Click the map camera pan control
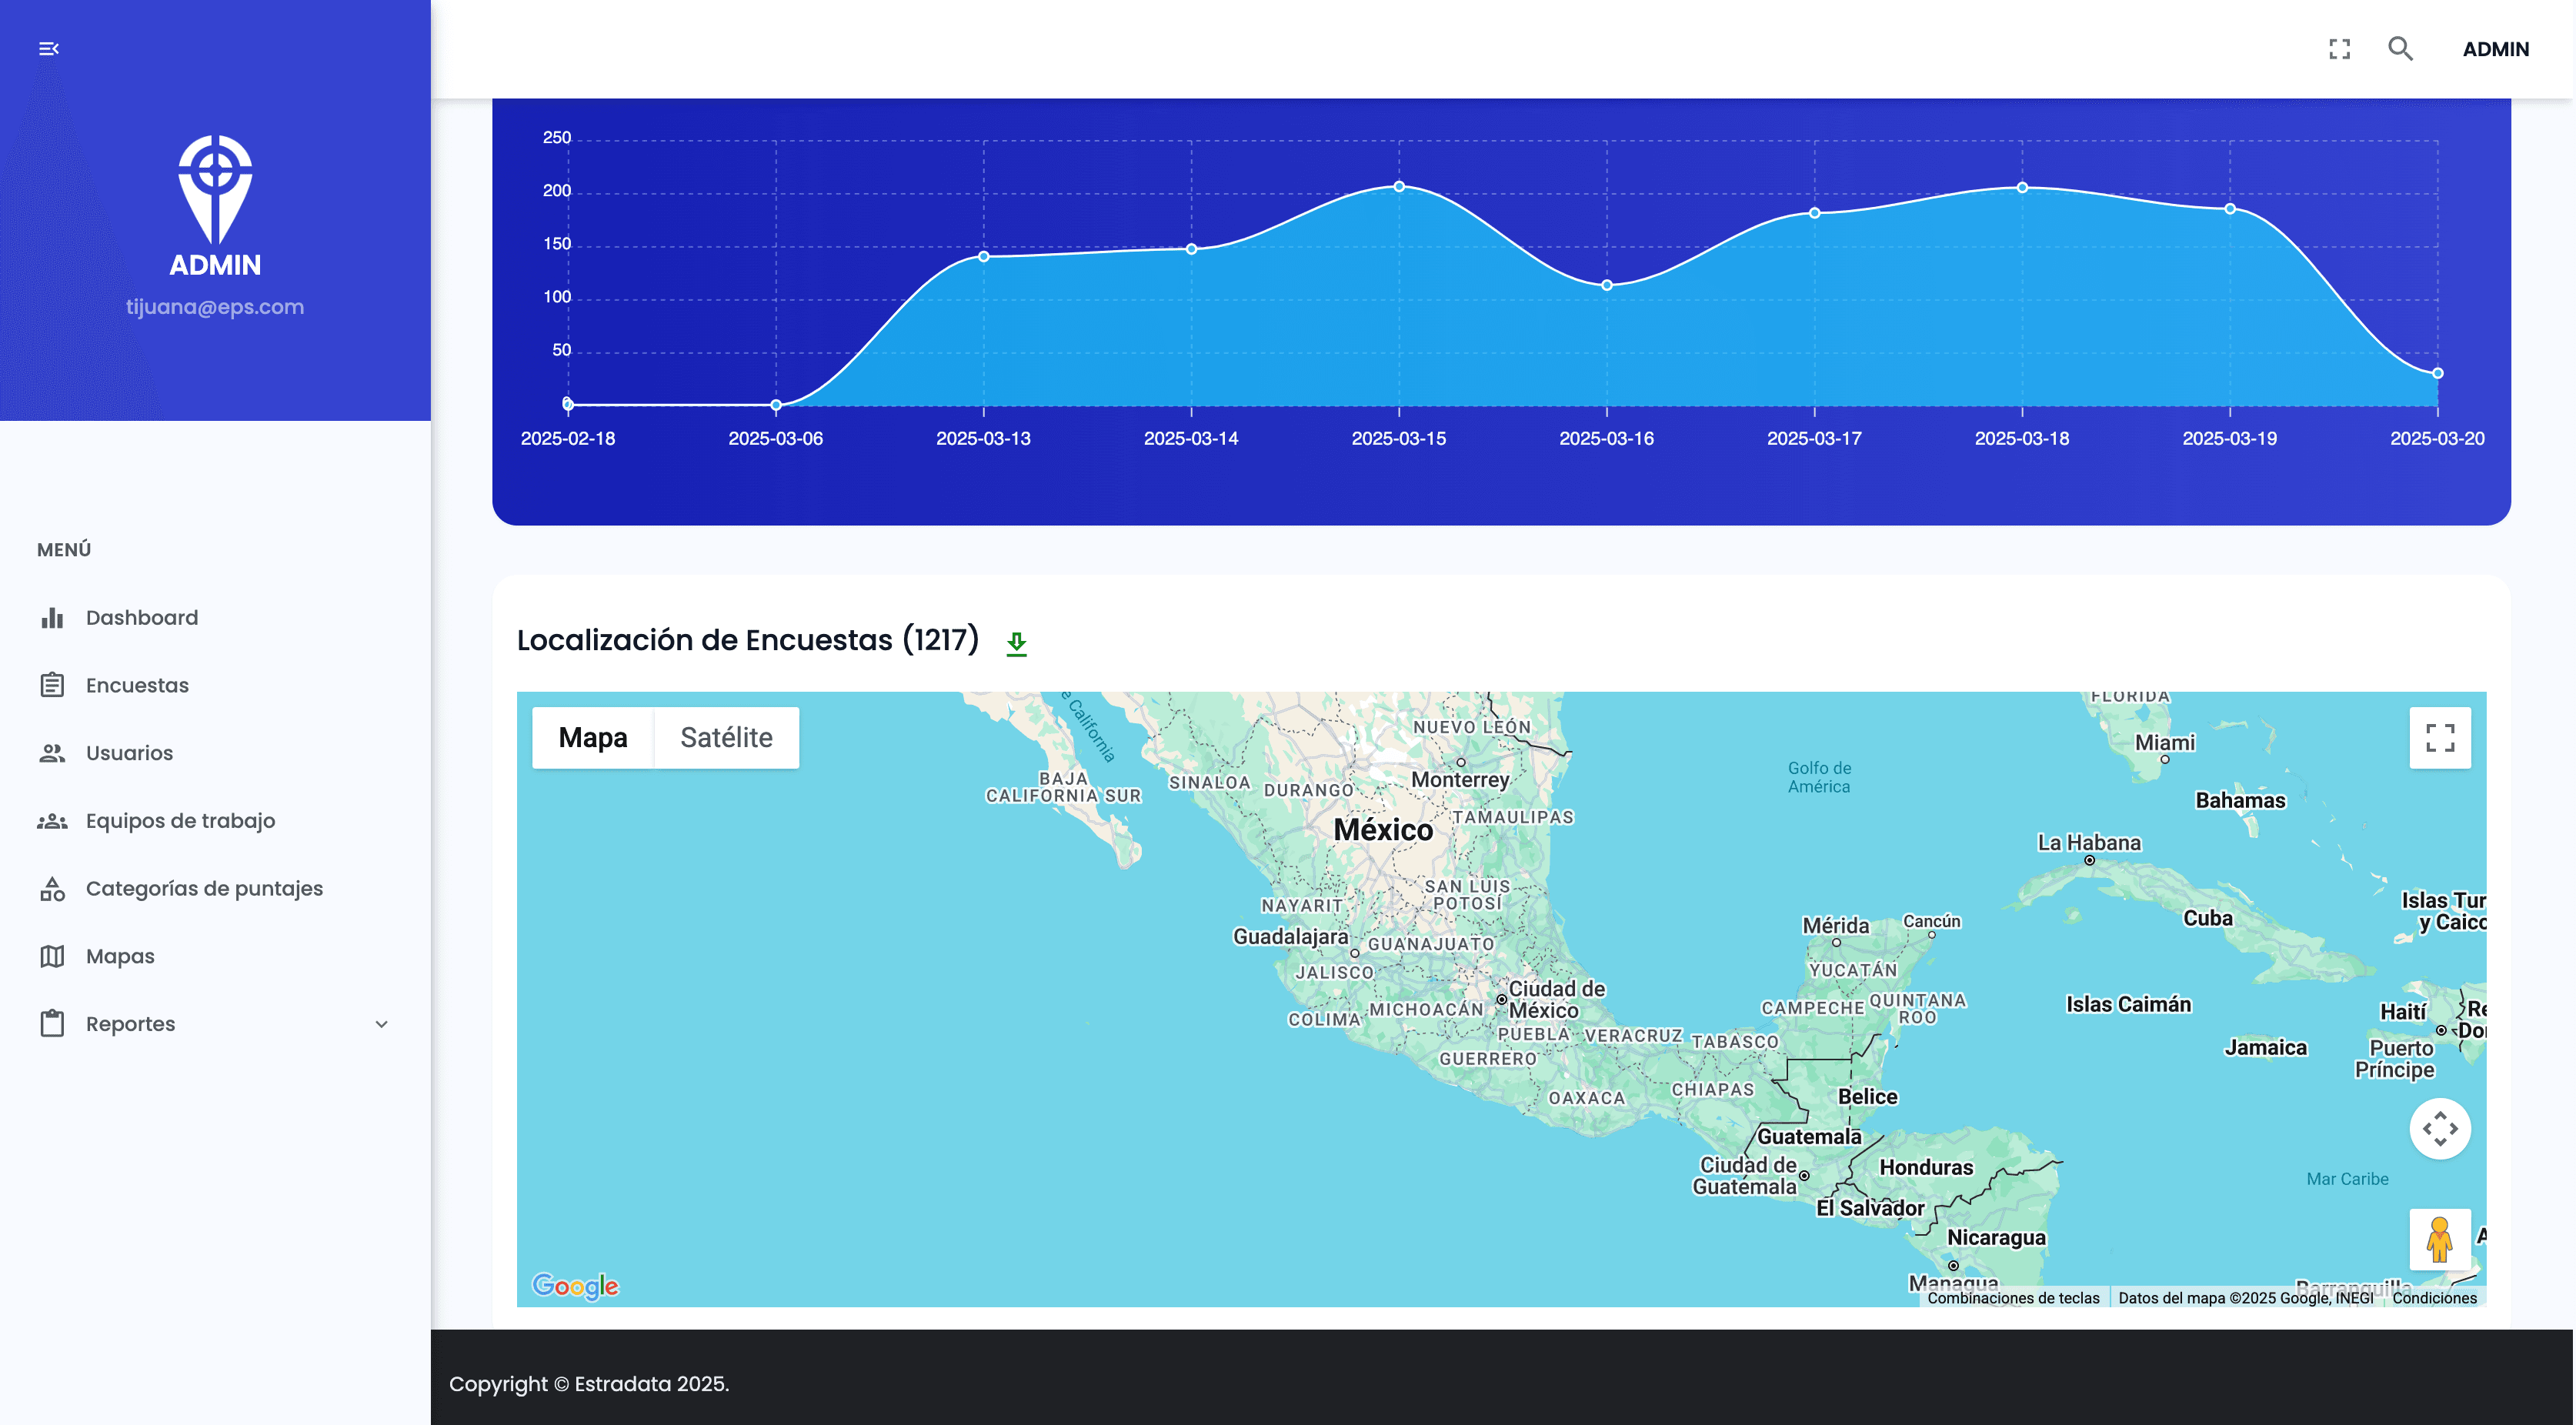 [x=2439, y=1128]
